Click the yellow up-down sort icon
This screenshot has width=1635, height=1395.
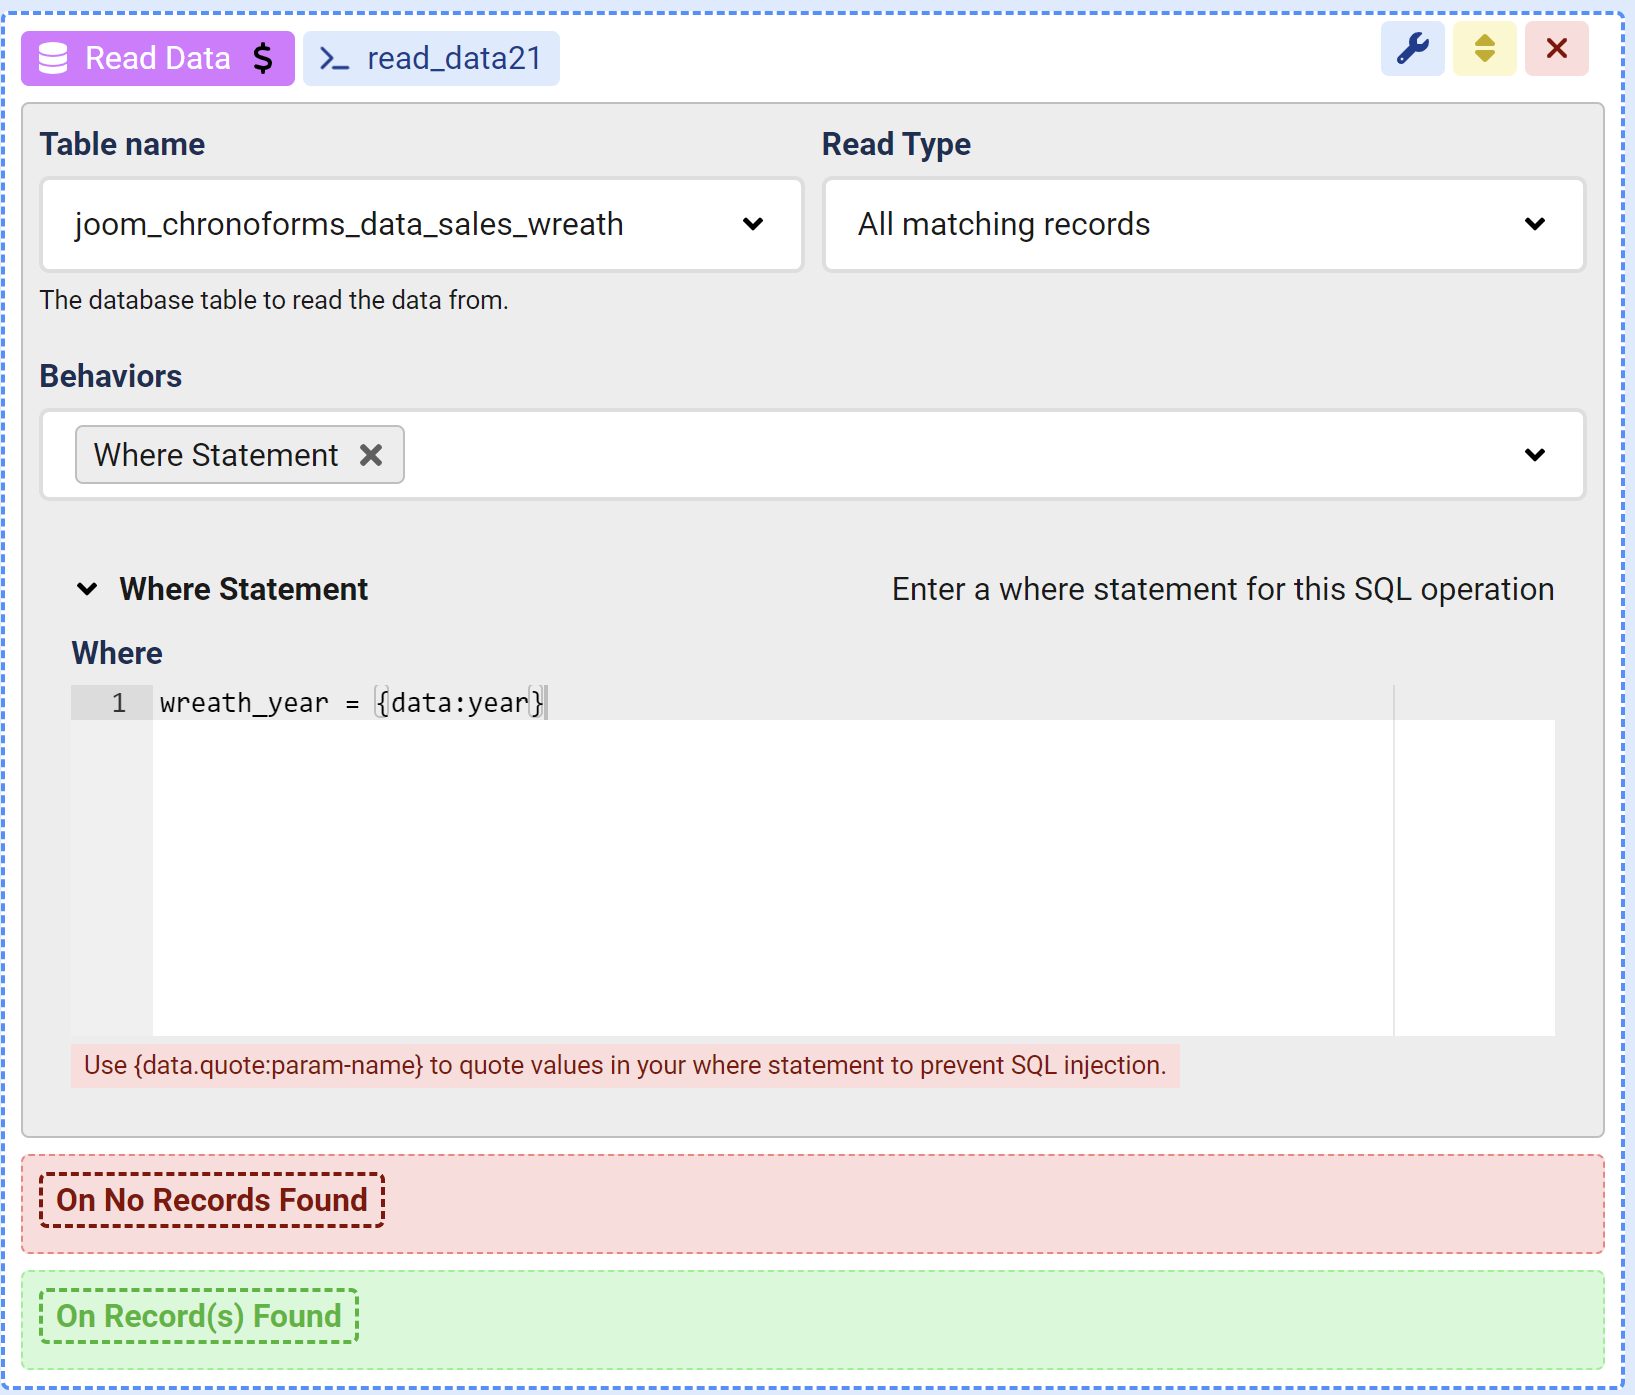1484,49
